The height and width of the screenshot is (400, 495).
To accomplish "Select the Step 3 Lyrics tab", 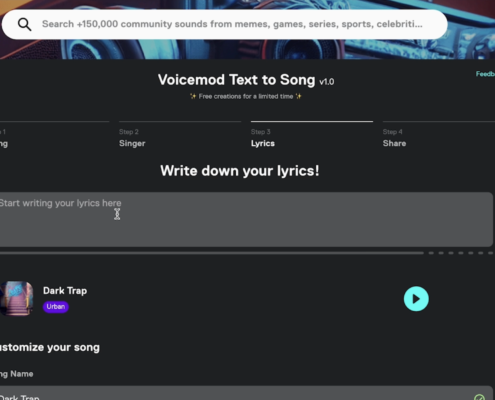I will pos(312,135).
